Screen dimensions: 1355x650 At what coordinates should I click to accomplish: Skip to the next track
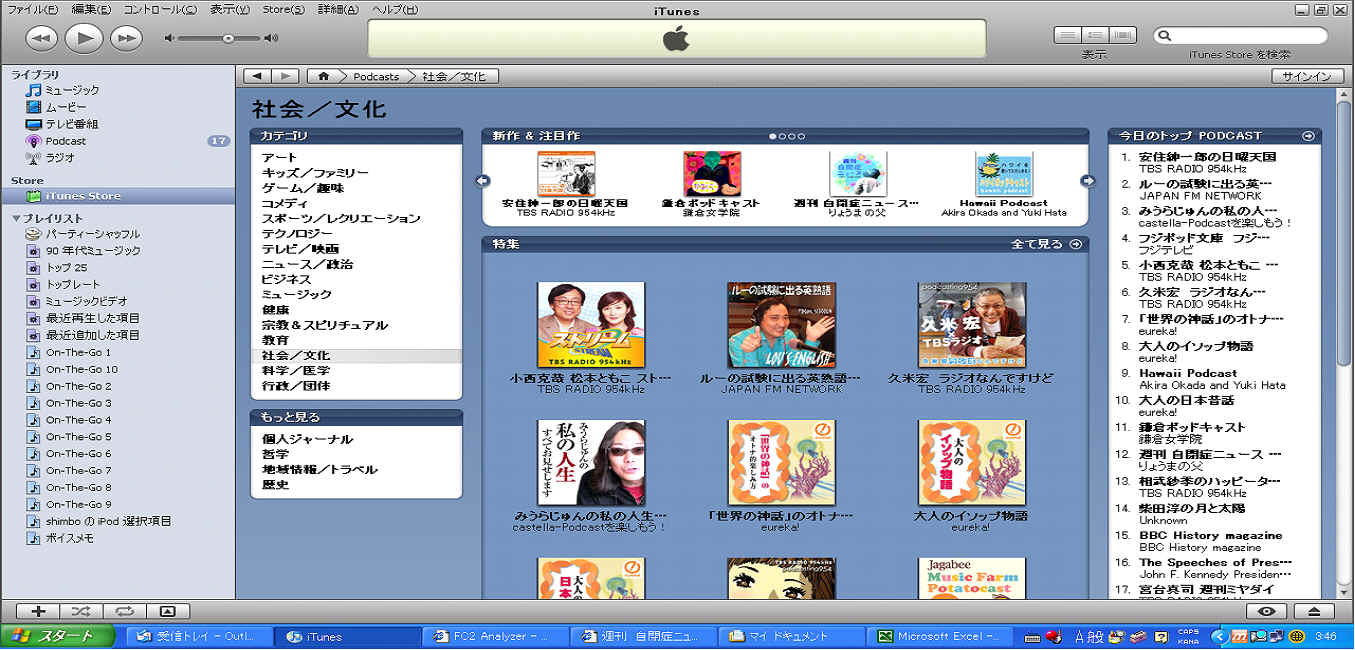(126, 38)
